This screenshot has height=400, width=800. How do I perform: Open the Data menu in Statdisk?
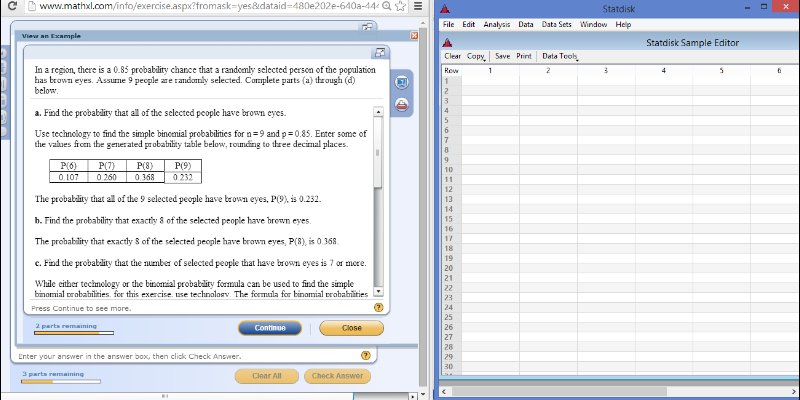526,24
